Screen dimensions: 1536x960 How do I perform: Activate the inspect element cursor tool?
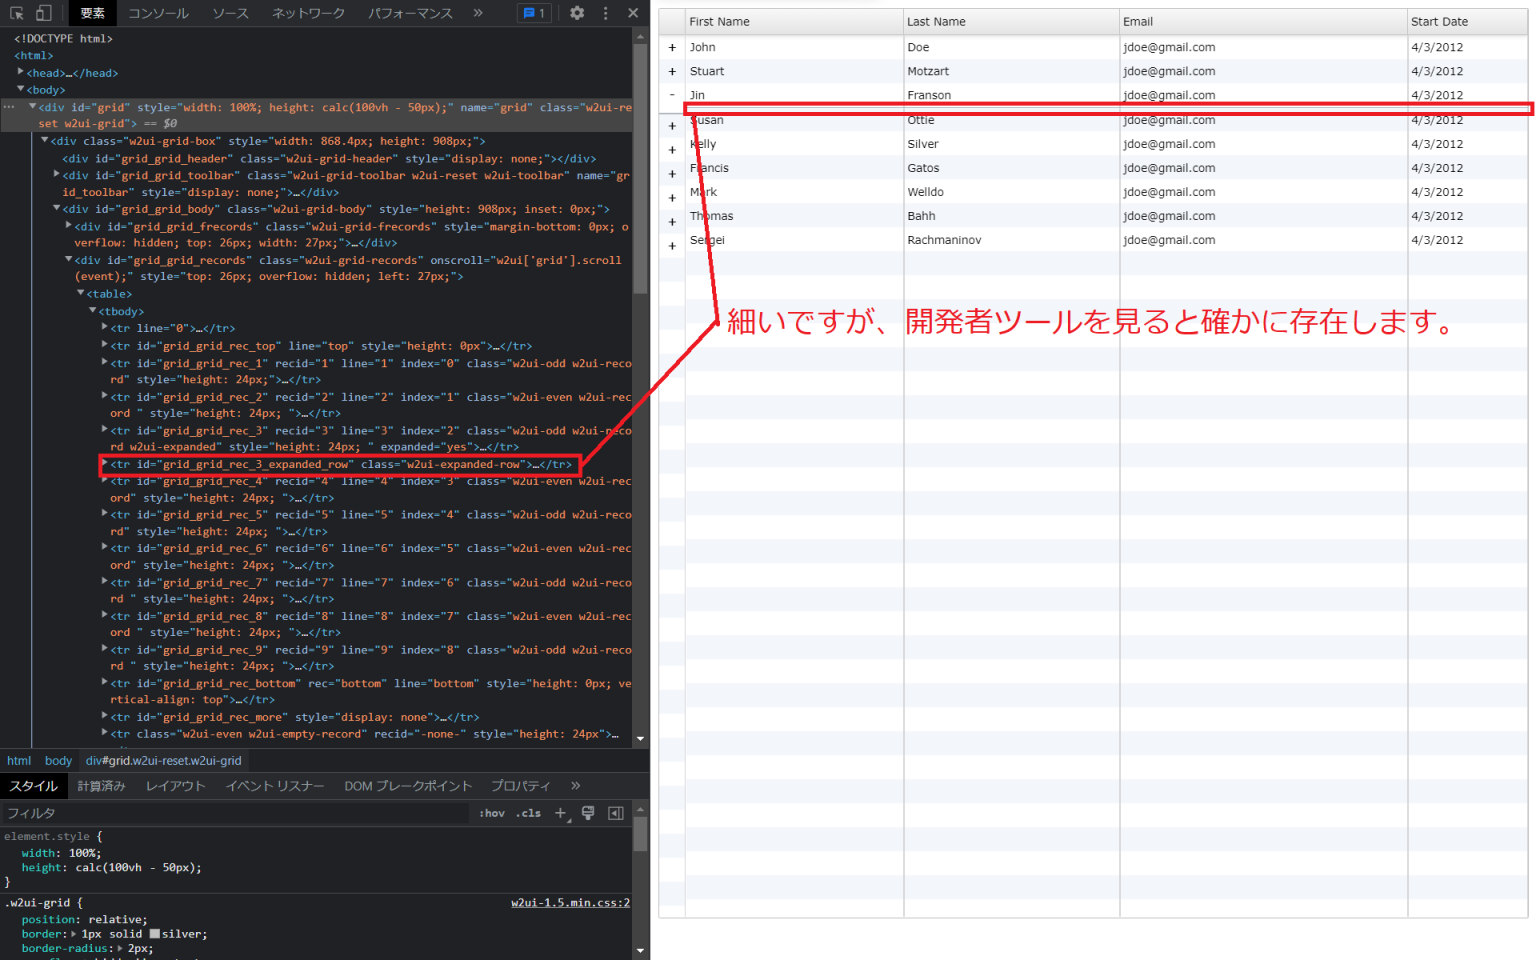(18, 12)
